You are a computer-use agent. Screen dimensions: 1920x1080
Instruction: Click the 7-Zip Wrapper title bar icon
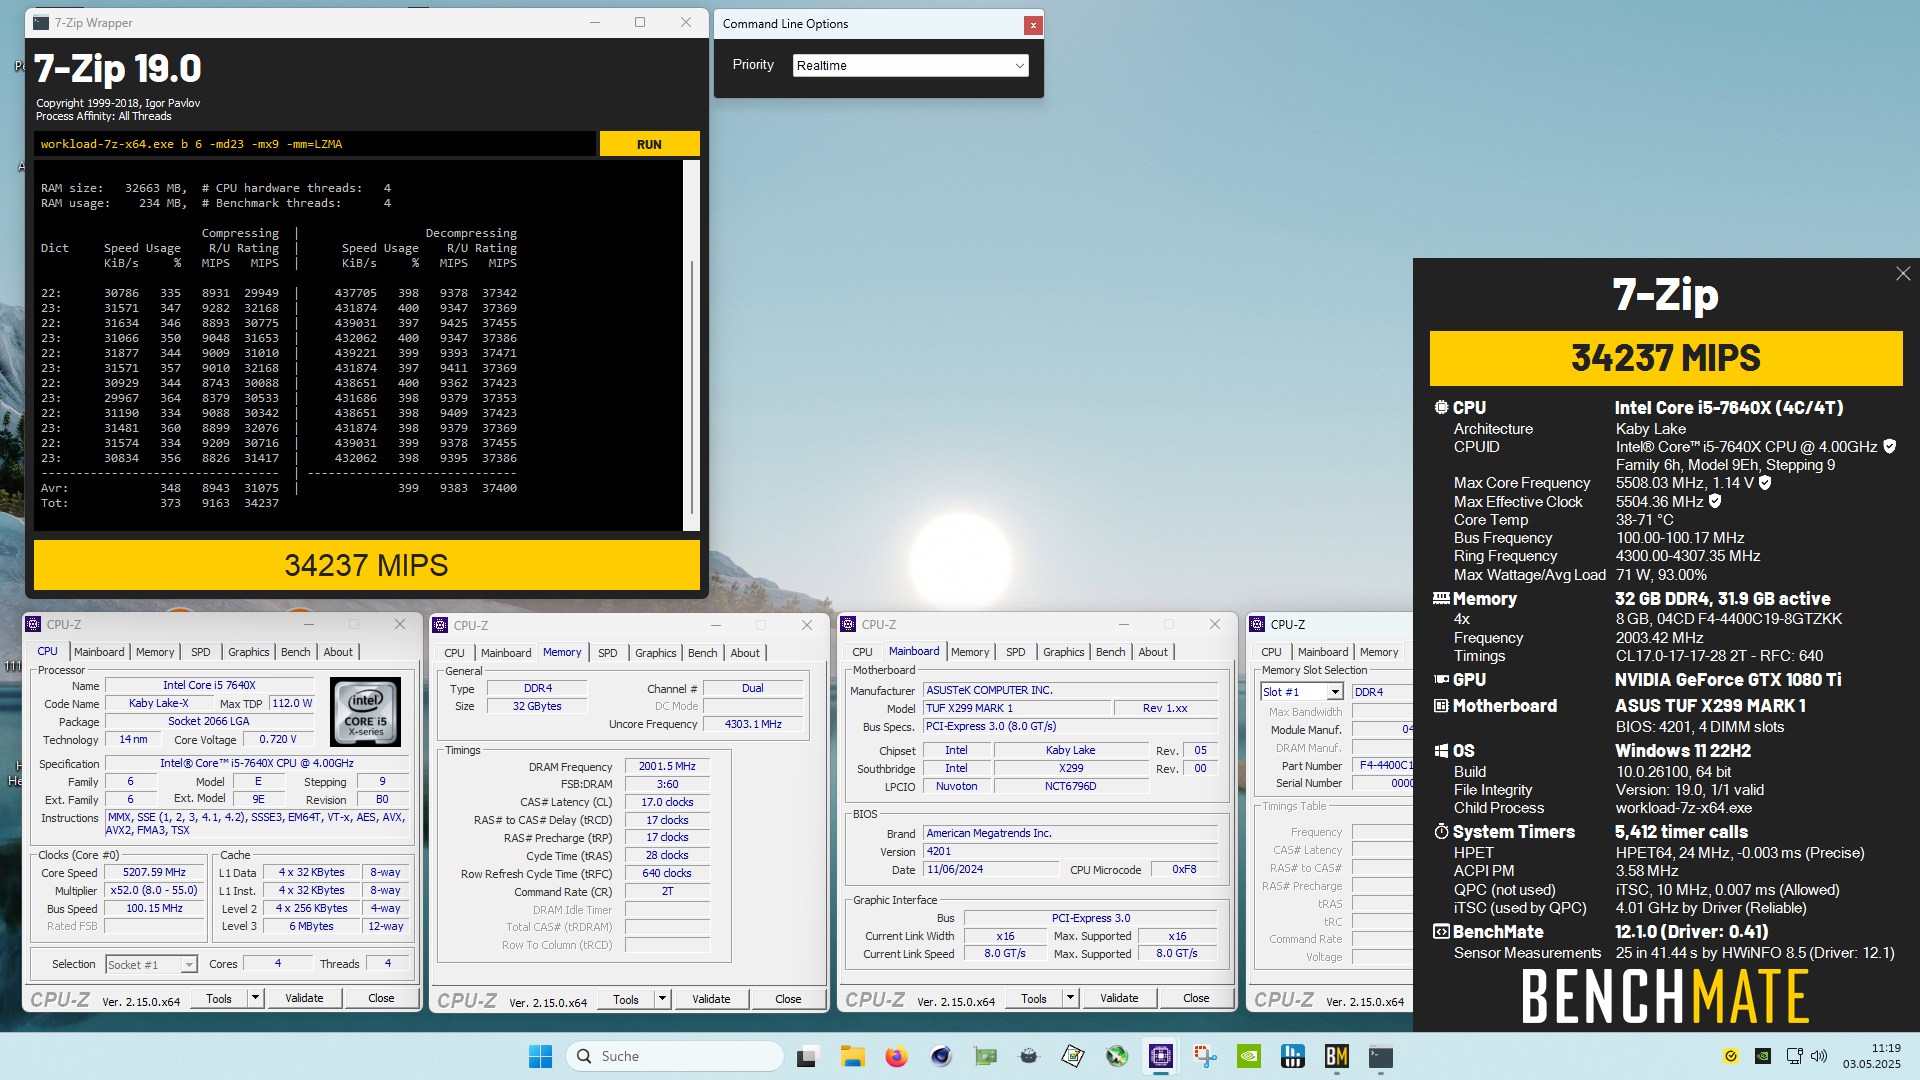coord(40,23)
